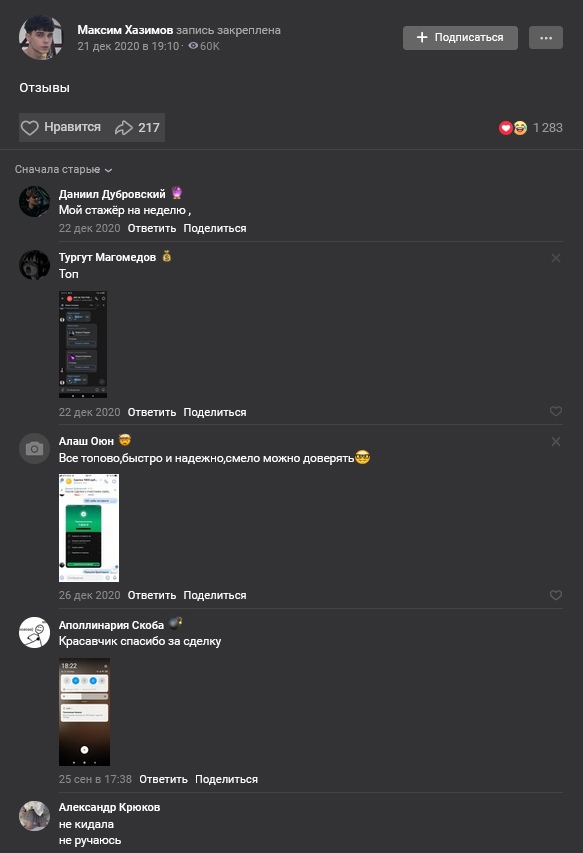Viewport: 583px width, 853px height.
Task: Open Александр Крюков's profile name link
Action: [109, 807]
